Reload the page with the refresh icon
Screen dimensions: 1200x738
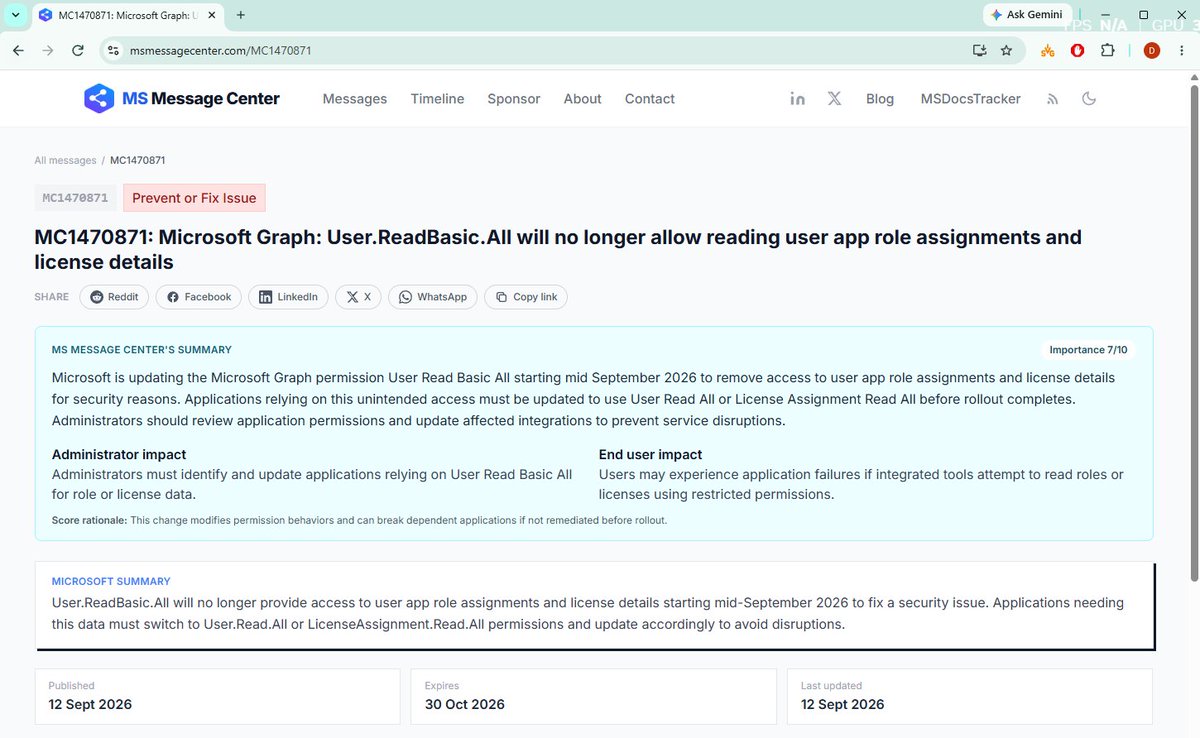[x=78, y=50]
